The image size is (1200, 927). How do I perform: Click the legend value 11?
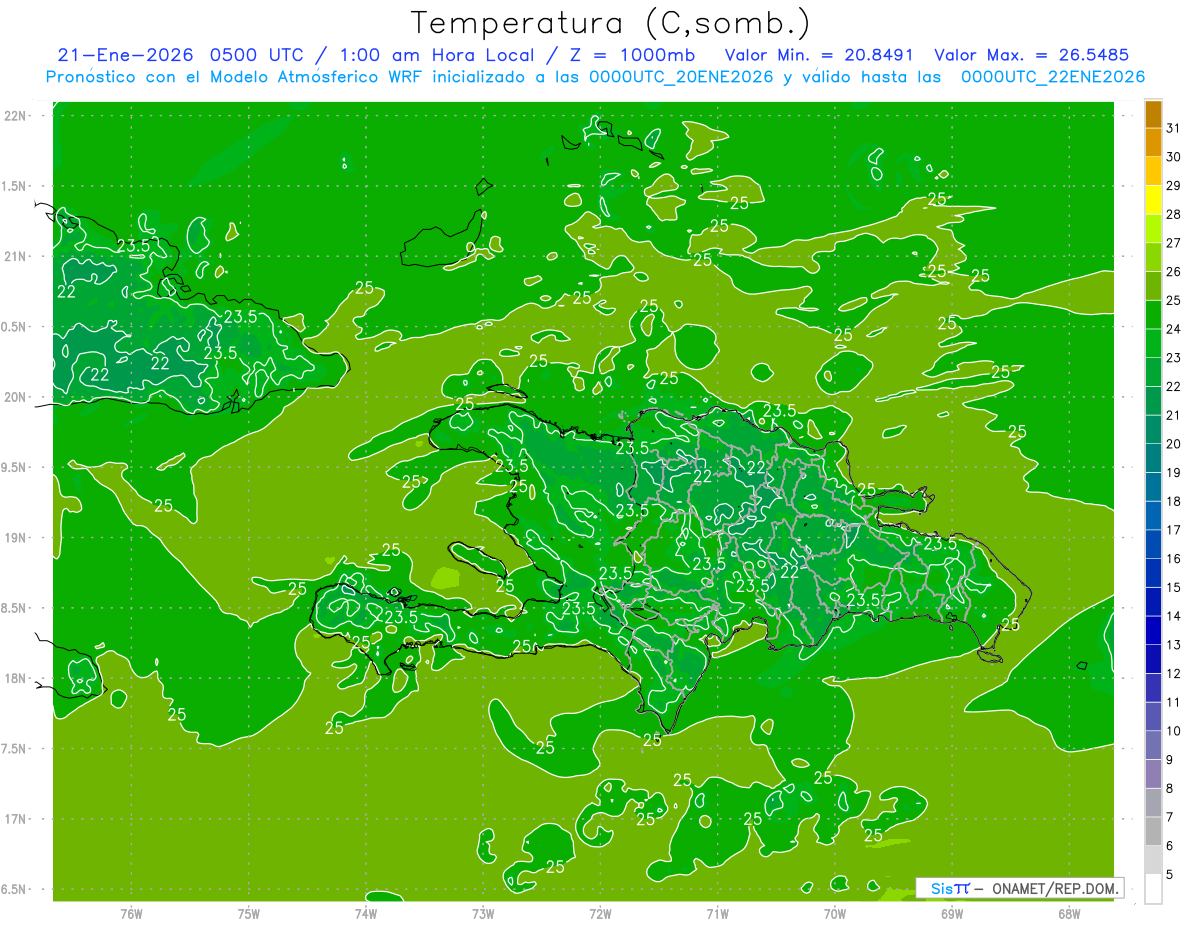click(x=1174, y=702)
